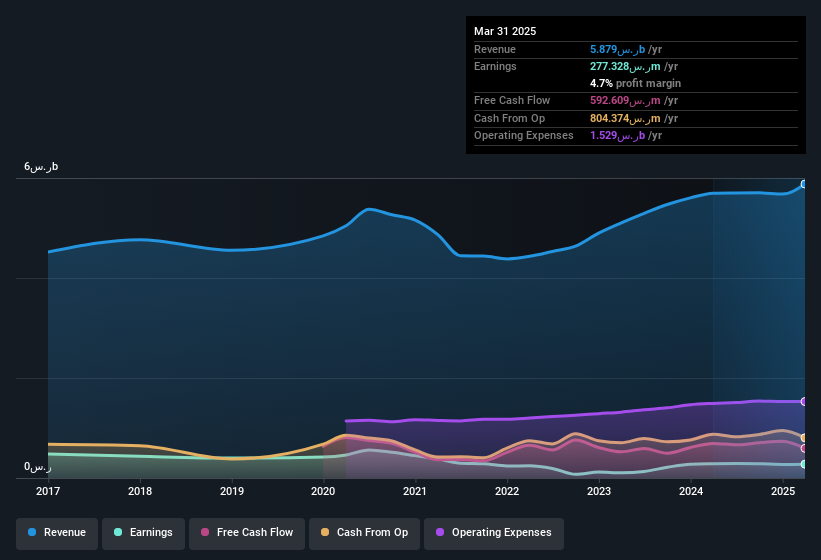The width and height of the screenshot is (821, 560).
Task: Click the 6b y-axis top label
Action: (x=41, y=167)
